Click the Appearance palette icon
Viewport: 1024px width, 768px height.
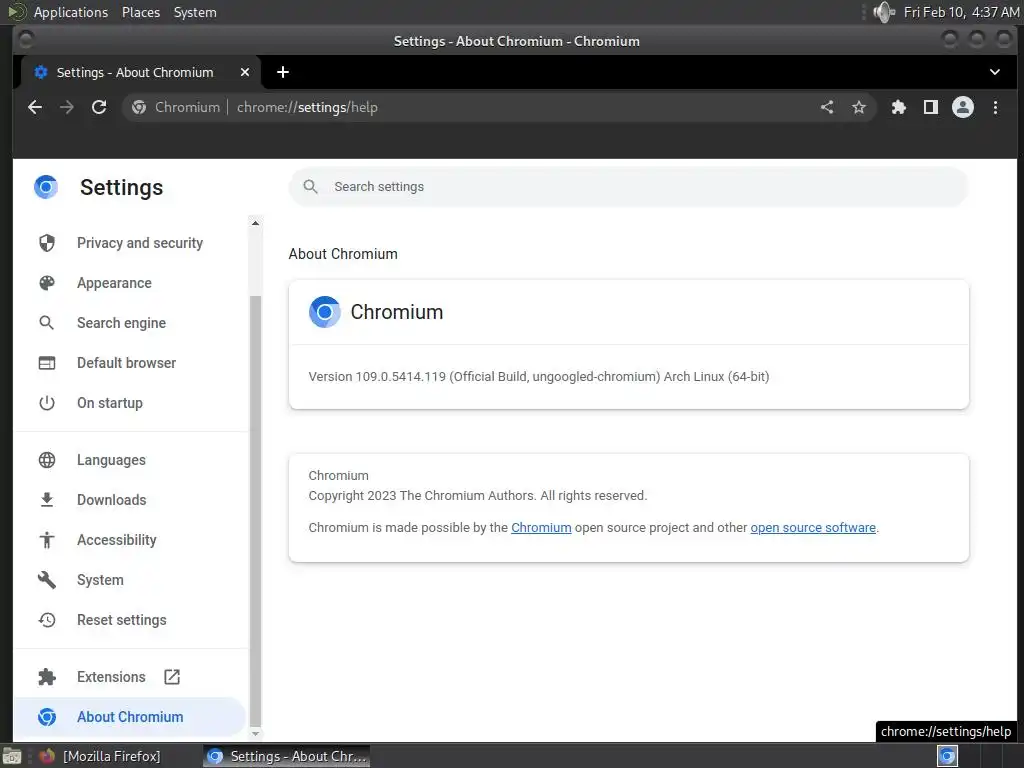coord(47,283)
